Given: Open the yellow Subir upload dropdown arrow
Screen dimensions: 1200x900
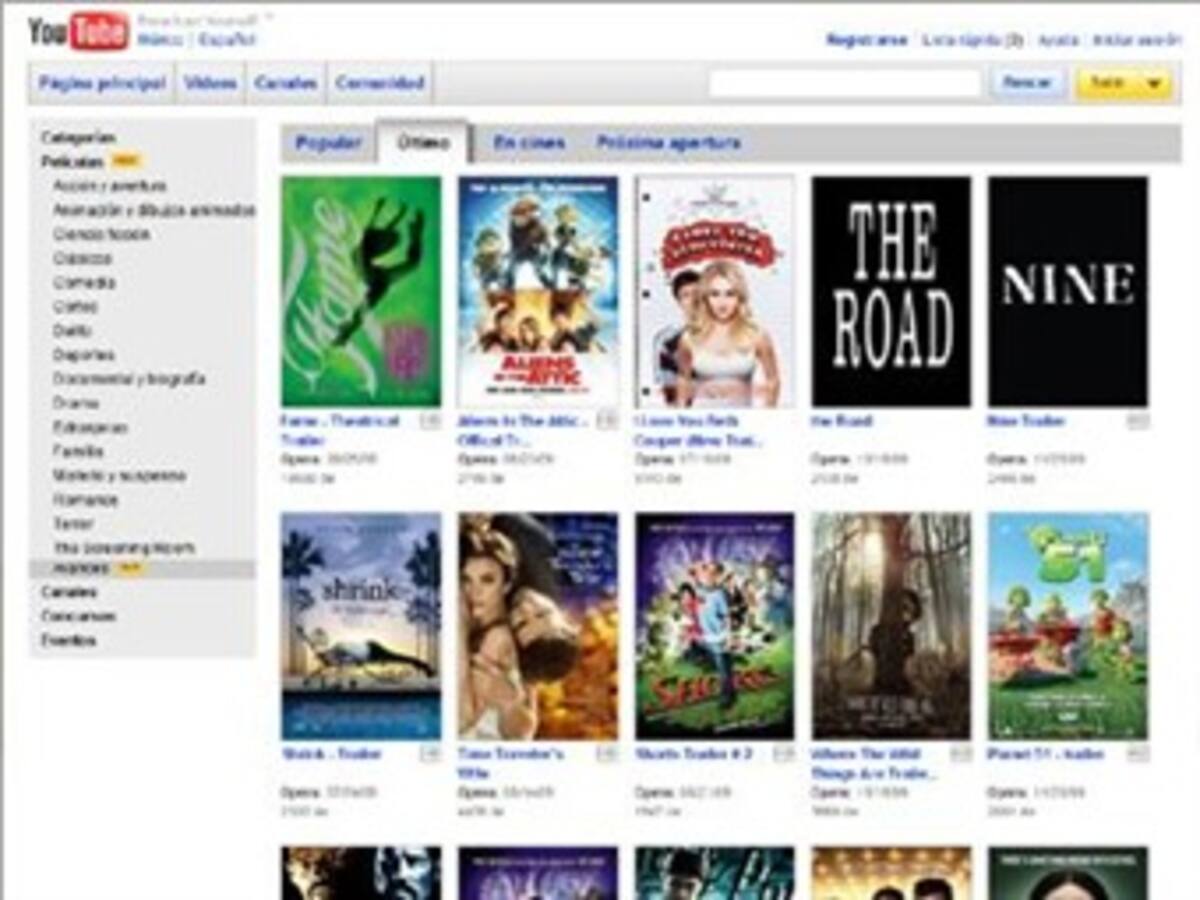Looking at the screenshot, I should pos(1155,84).
